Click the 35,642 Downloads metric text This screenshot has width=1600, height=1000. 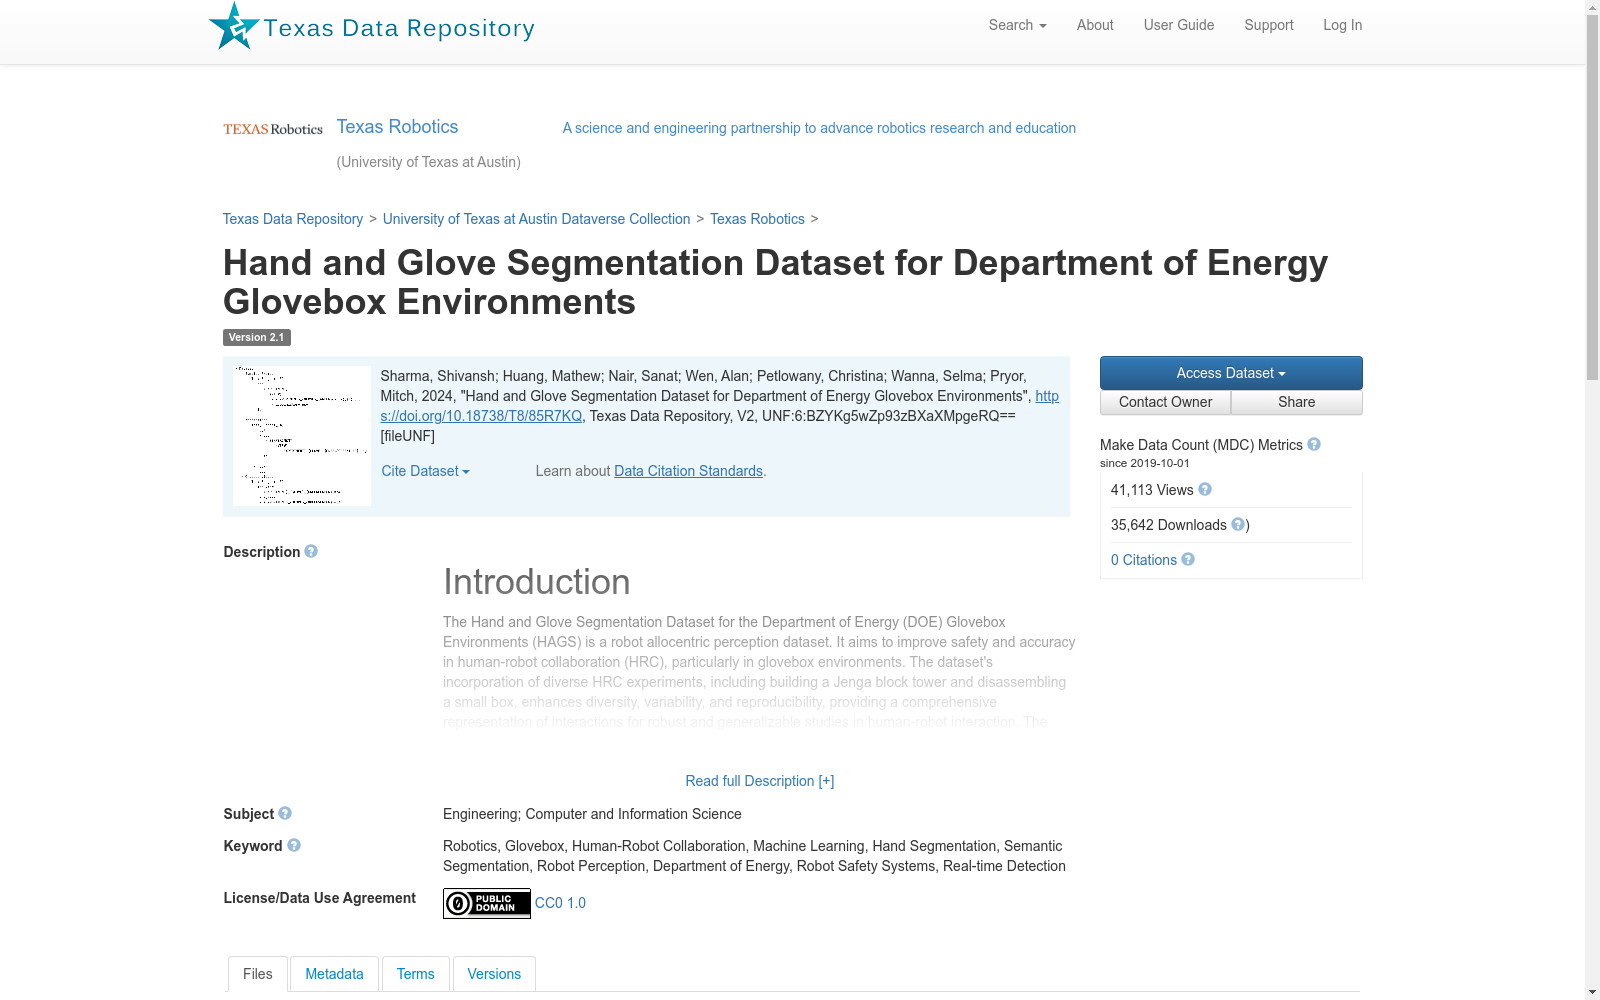[x=1169, y=525]
